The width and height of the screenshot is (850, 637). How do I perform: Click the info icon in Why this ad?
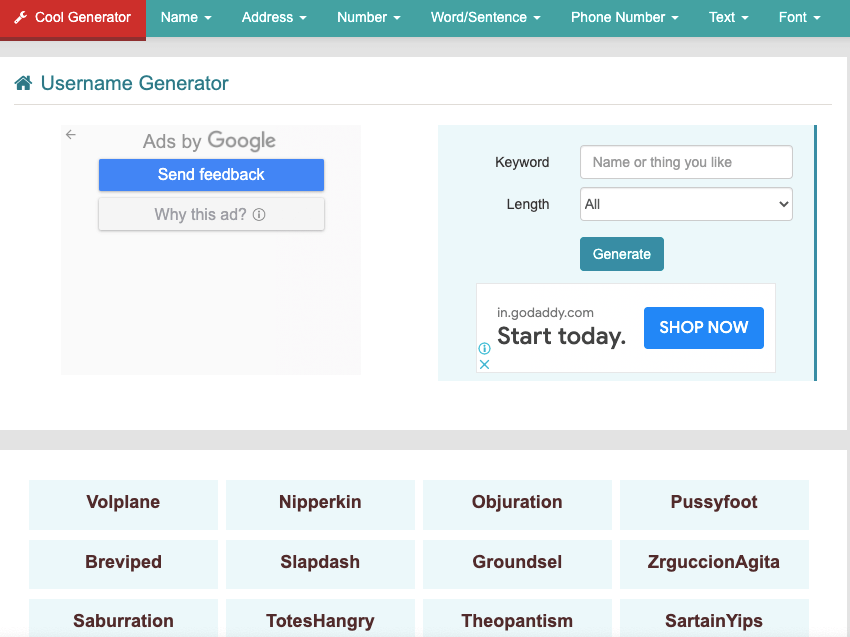pos(259,214)
